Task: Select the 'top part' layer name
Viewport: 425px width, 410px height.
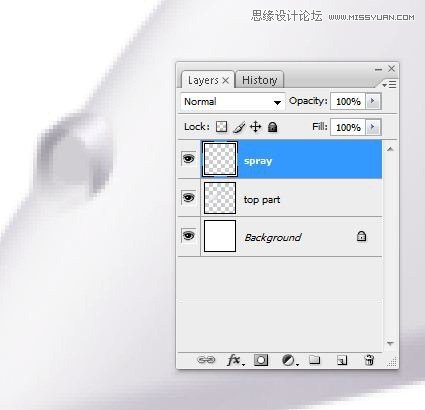Action: point(262,200)
